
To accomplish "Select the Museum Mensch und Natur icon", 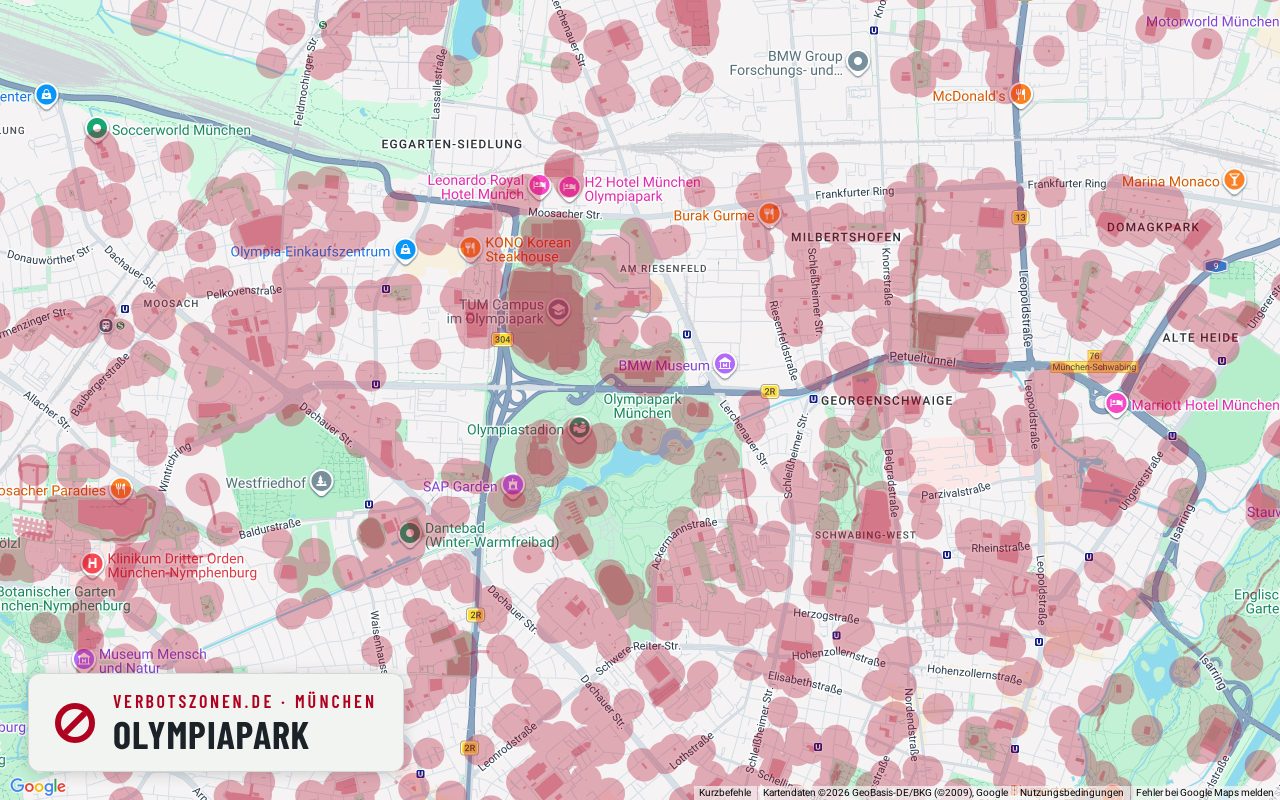I will coord(84,660).
